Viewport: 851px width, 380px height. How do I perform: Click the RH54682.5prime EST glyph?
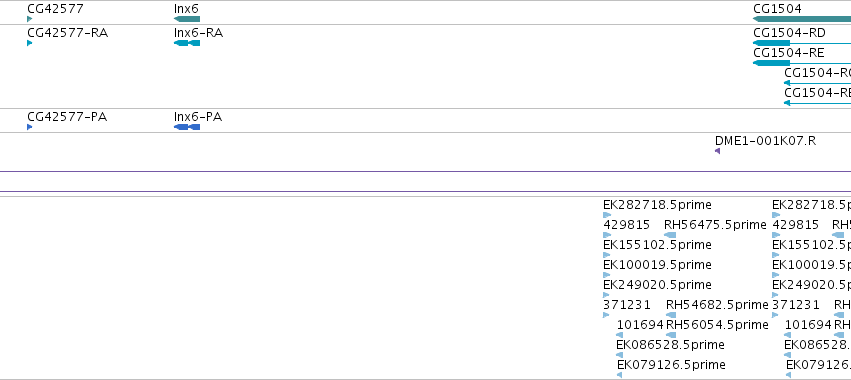click(671, 315)
